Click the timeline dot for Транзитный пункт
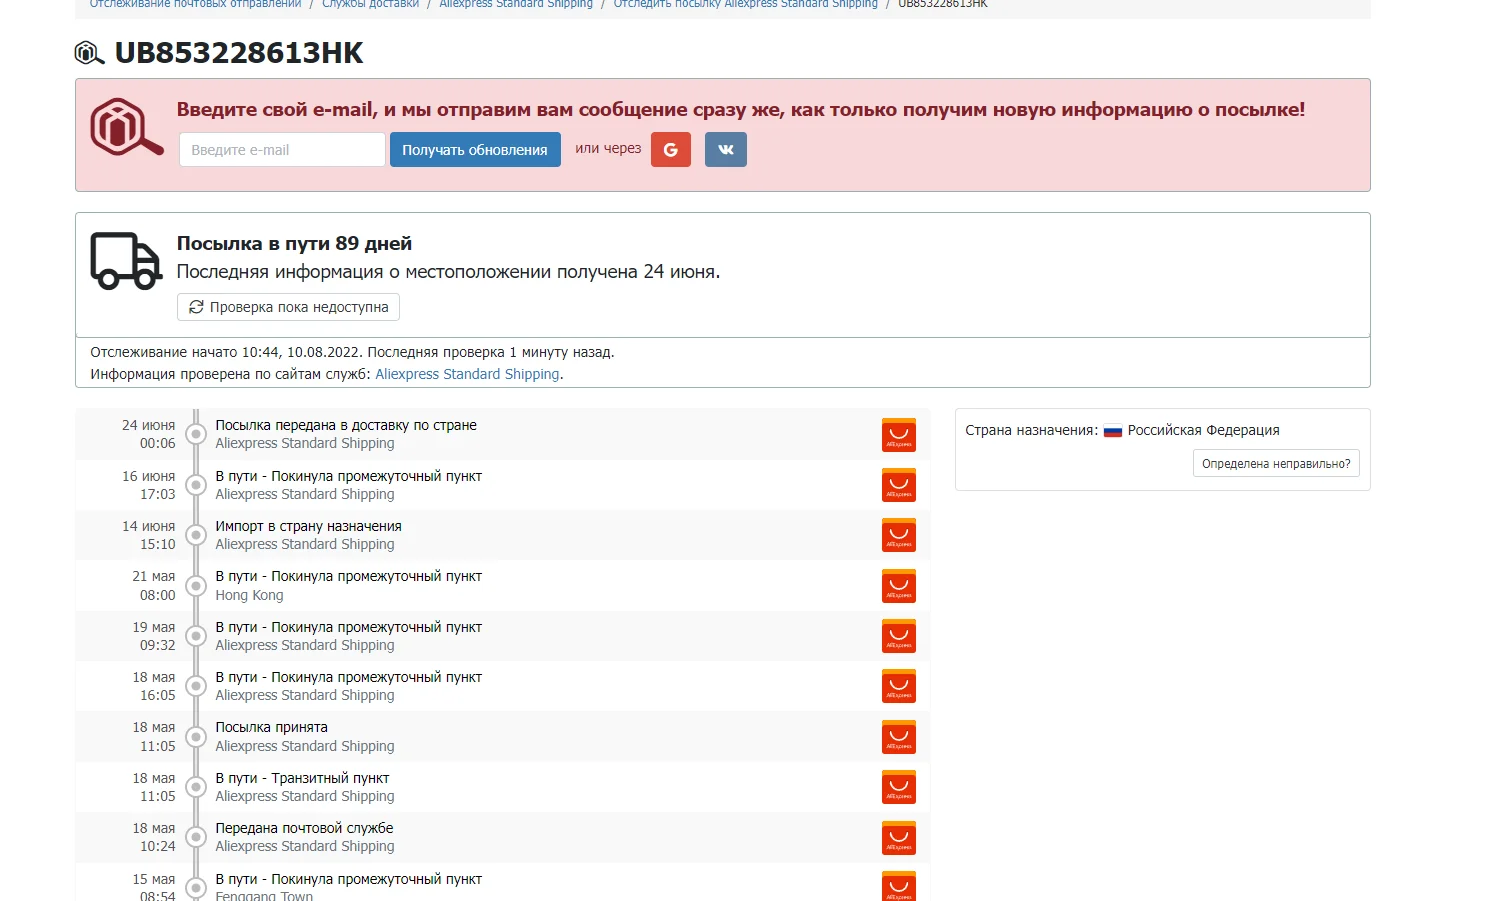The width and height of the screenshot is (1508, 901). coord(196,787)
